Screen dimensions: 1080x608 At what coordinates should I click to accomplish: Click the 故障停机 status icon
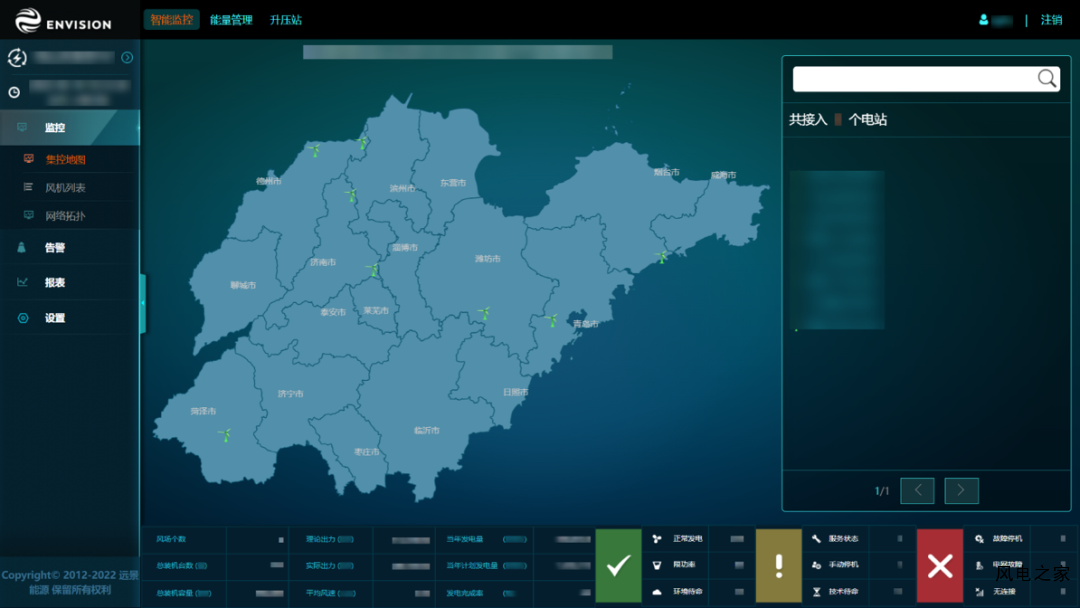[x=979, y=539]
